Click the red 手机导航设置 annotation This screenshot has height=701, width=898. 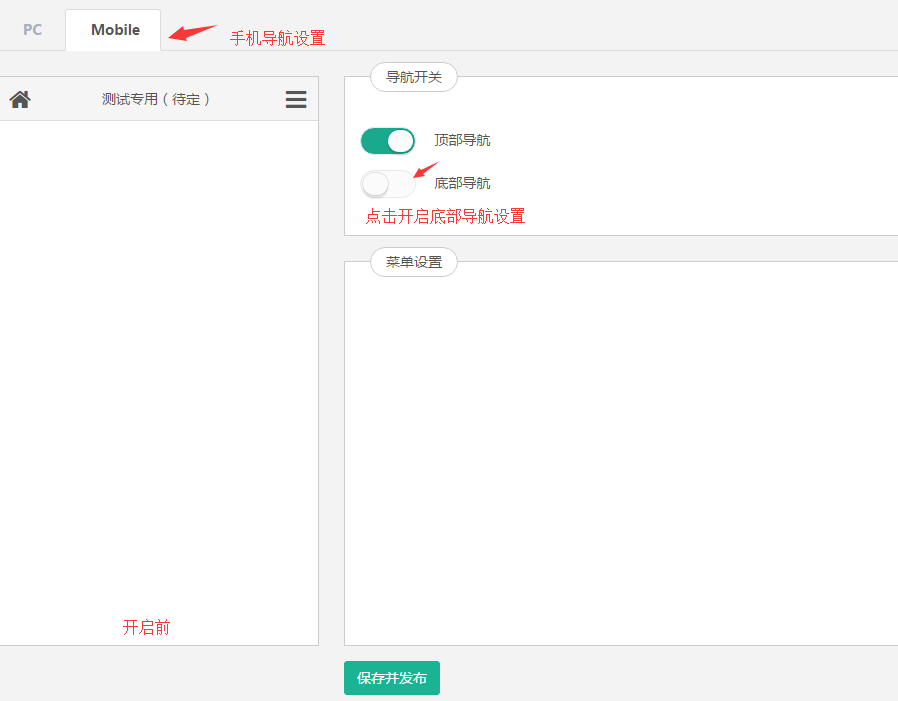click(x=277, y=38)
